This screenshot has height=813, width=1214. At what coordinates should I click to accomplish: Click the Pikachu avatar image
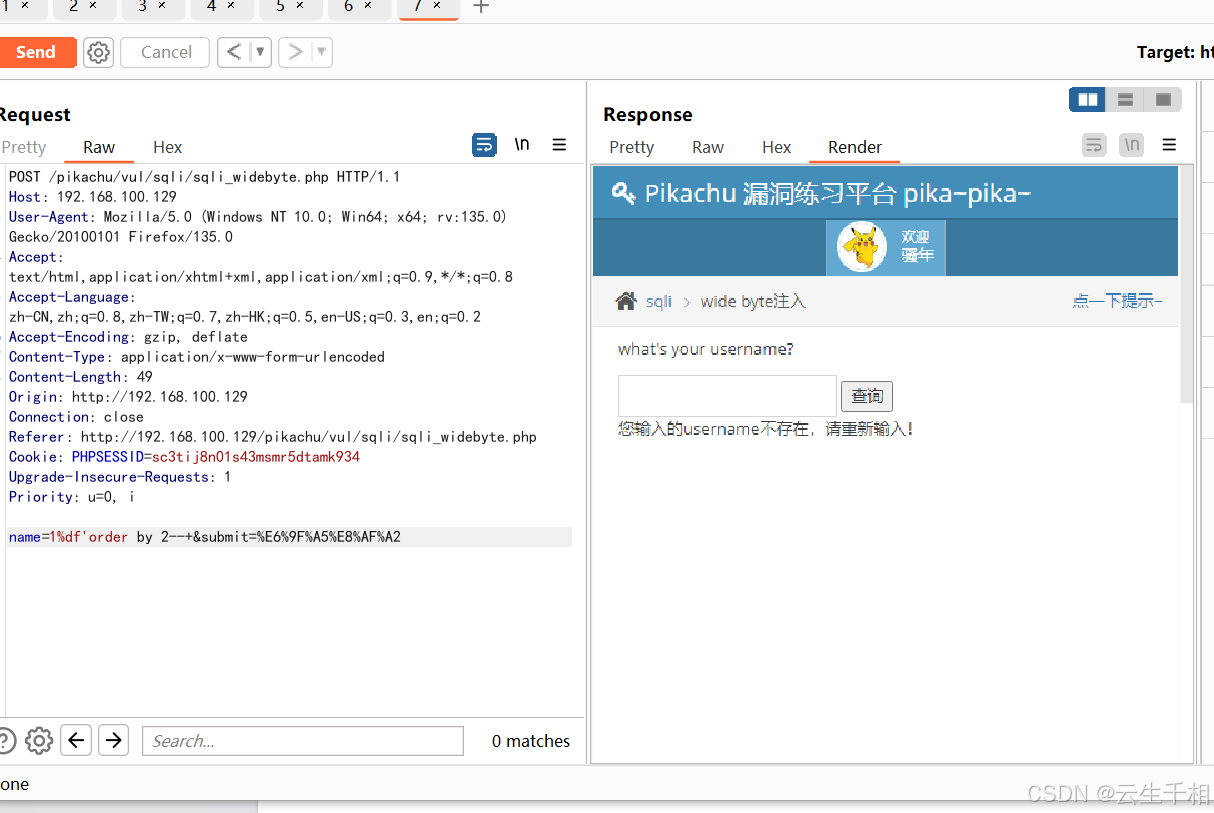point(862,247)
